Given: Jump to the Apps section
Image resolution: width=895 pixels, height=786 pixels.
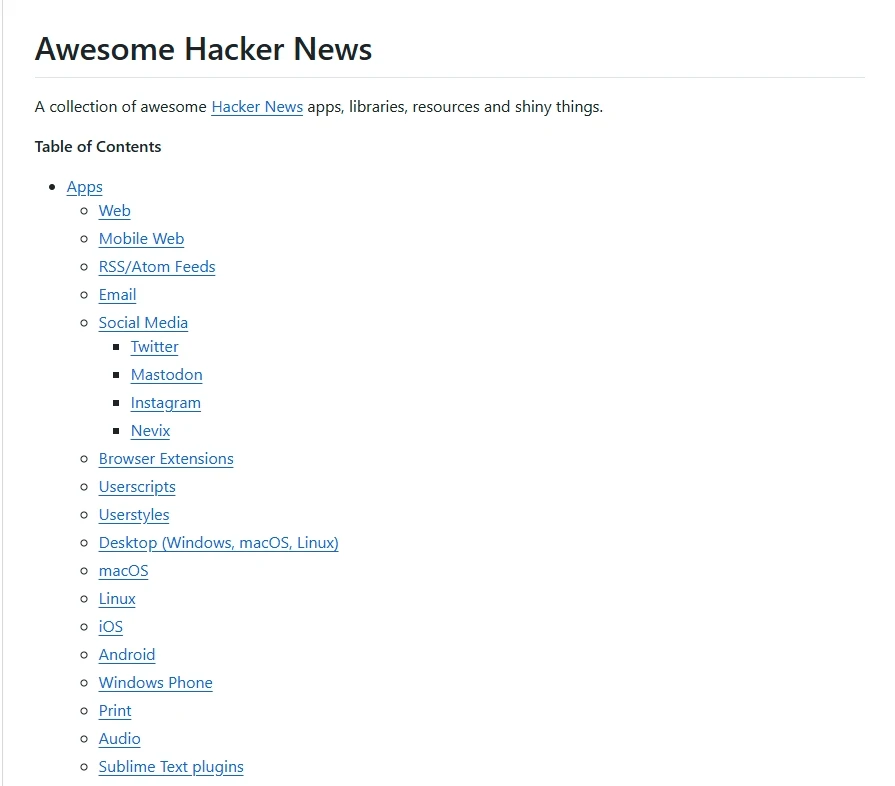Looking at the screenshot, I should coord(84,187).
